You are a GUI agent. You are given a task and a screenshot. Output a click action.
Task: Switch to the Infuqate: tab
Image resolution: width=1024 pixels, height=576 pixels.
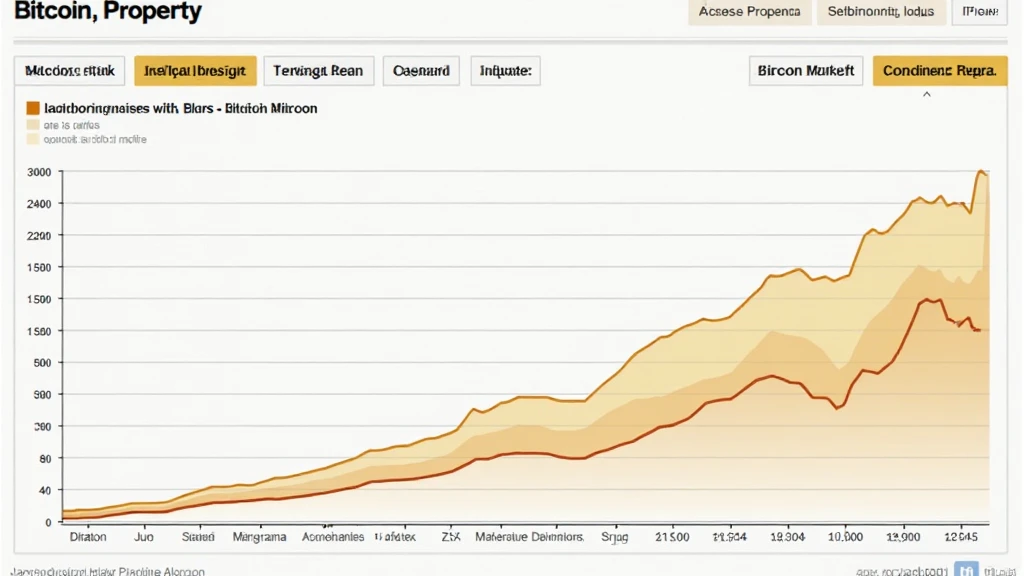[x=505, y=71]
